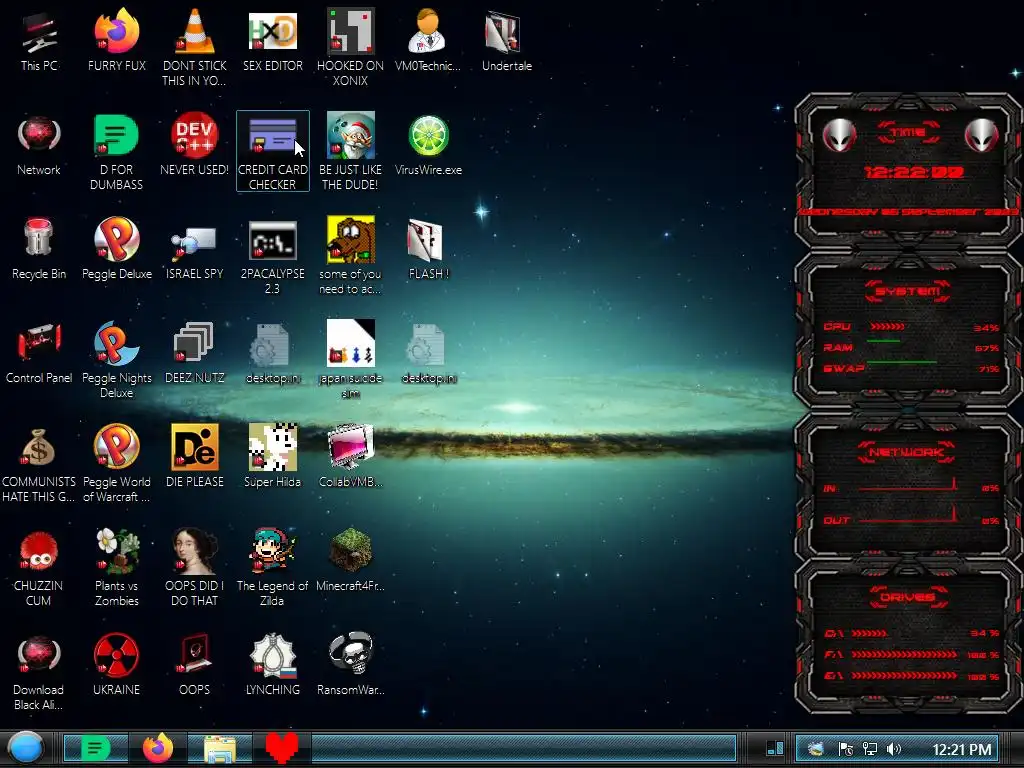
Task: Click the widget digital clock readout
Action: click(912, 172)
